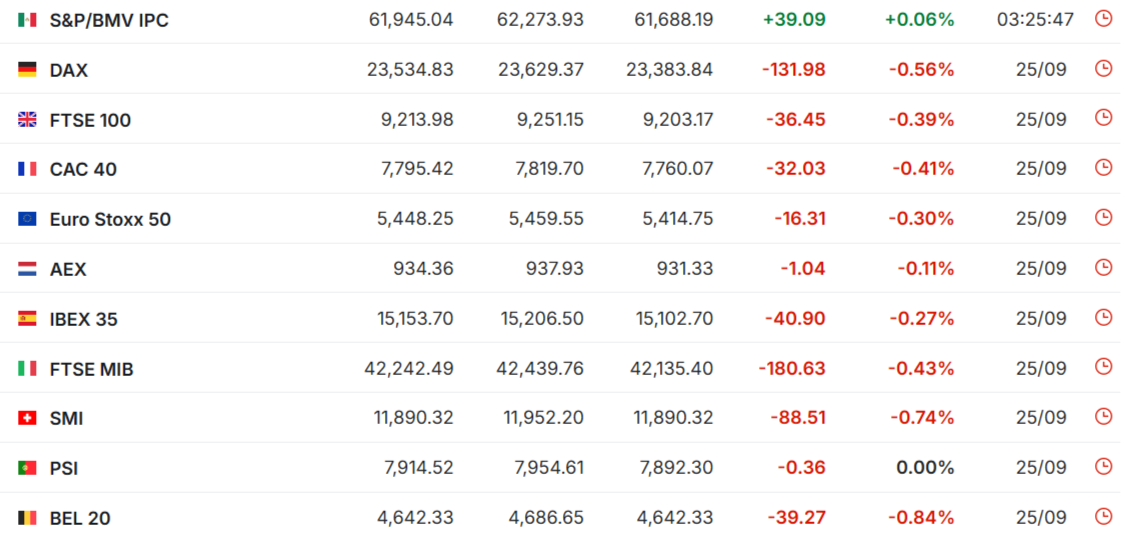Click the German flag beside DAX

pyautogui.click(x=27, y=70)
